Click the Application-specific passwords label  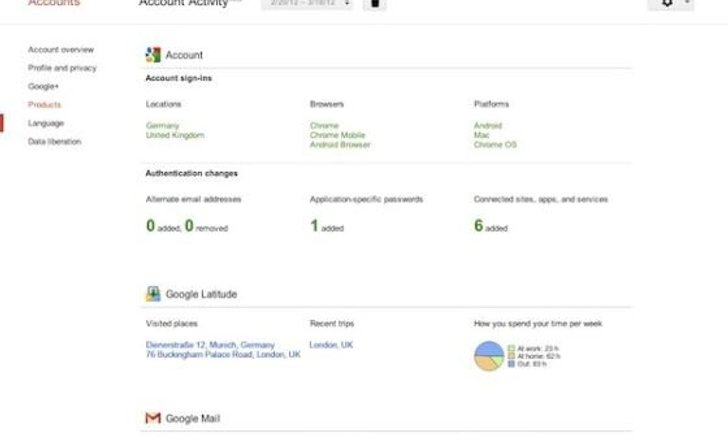366,199
